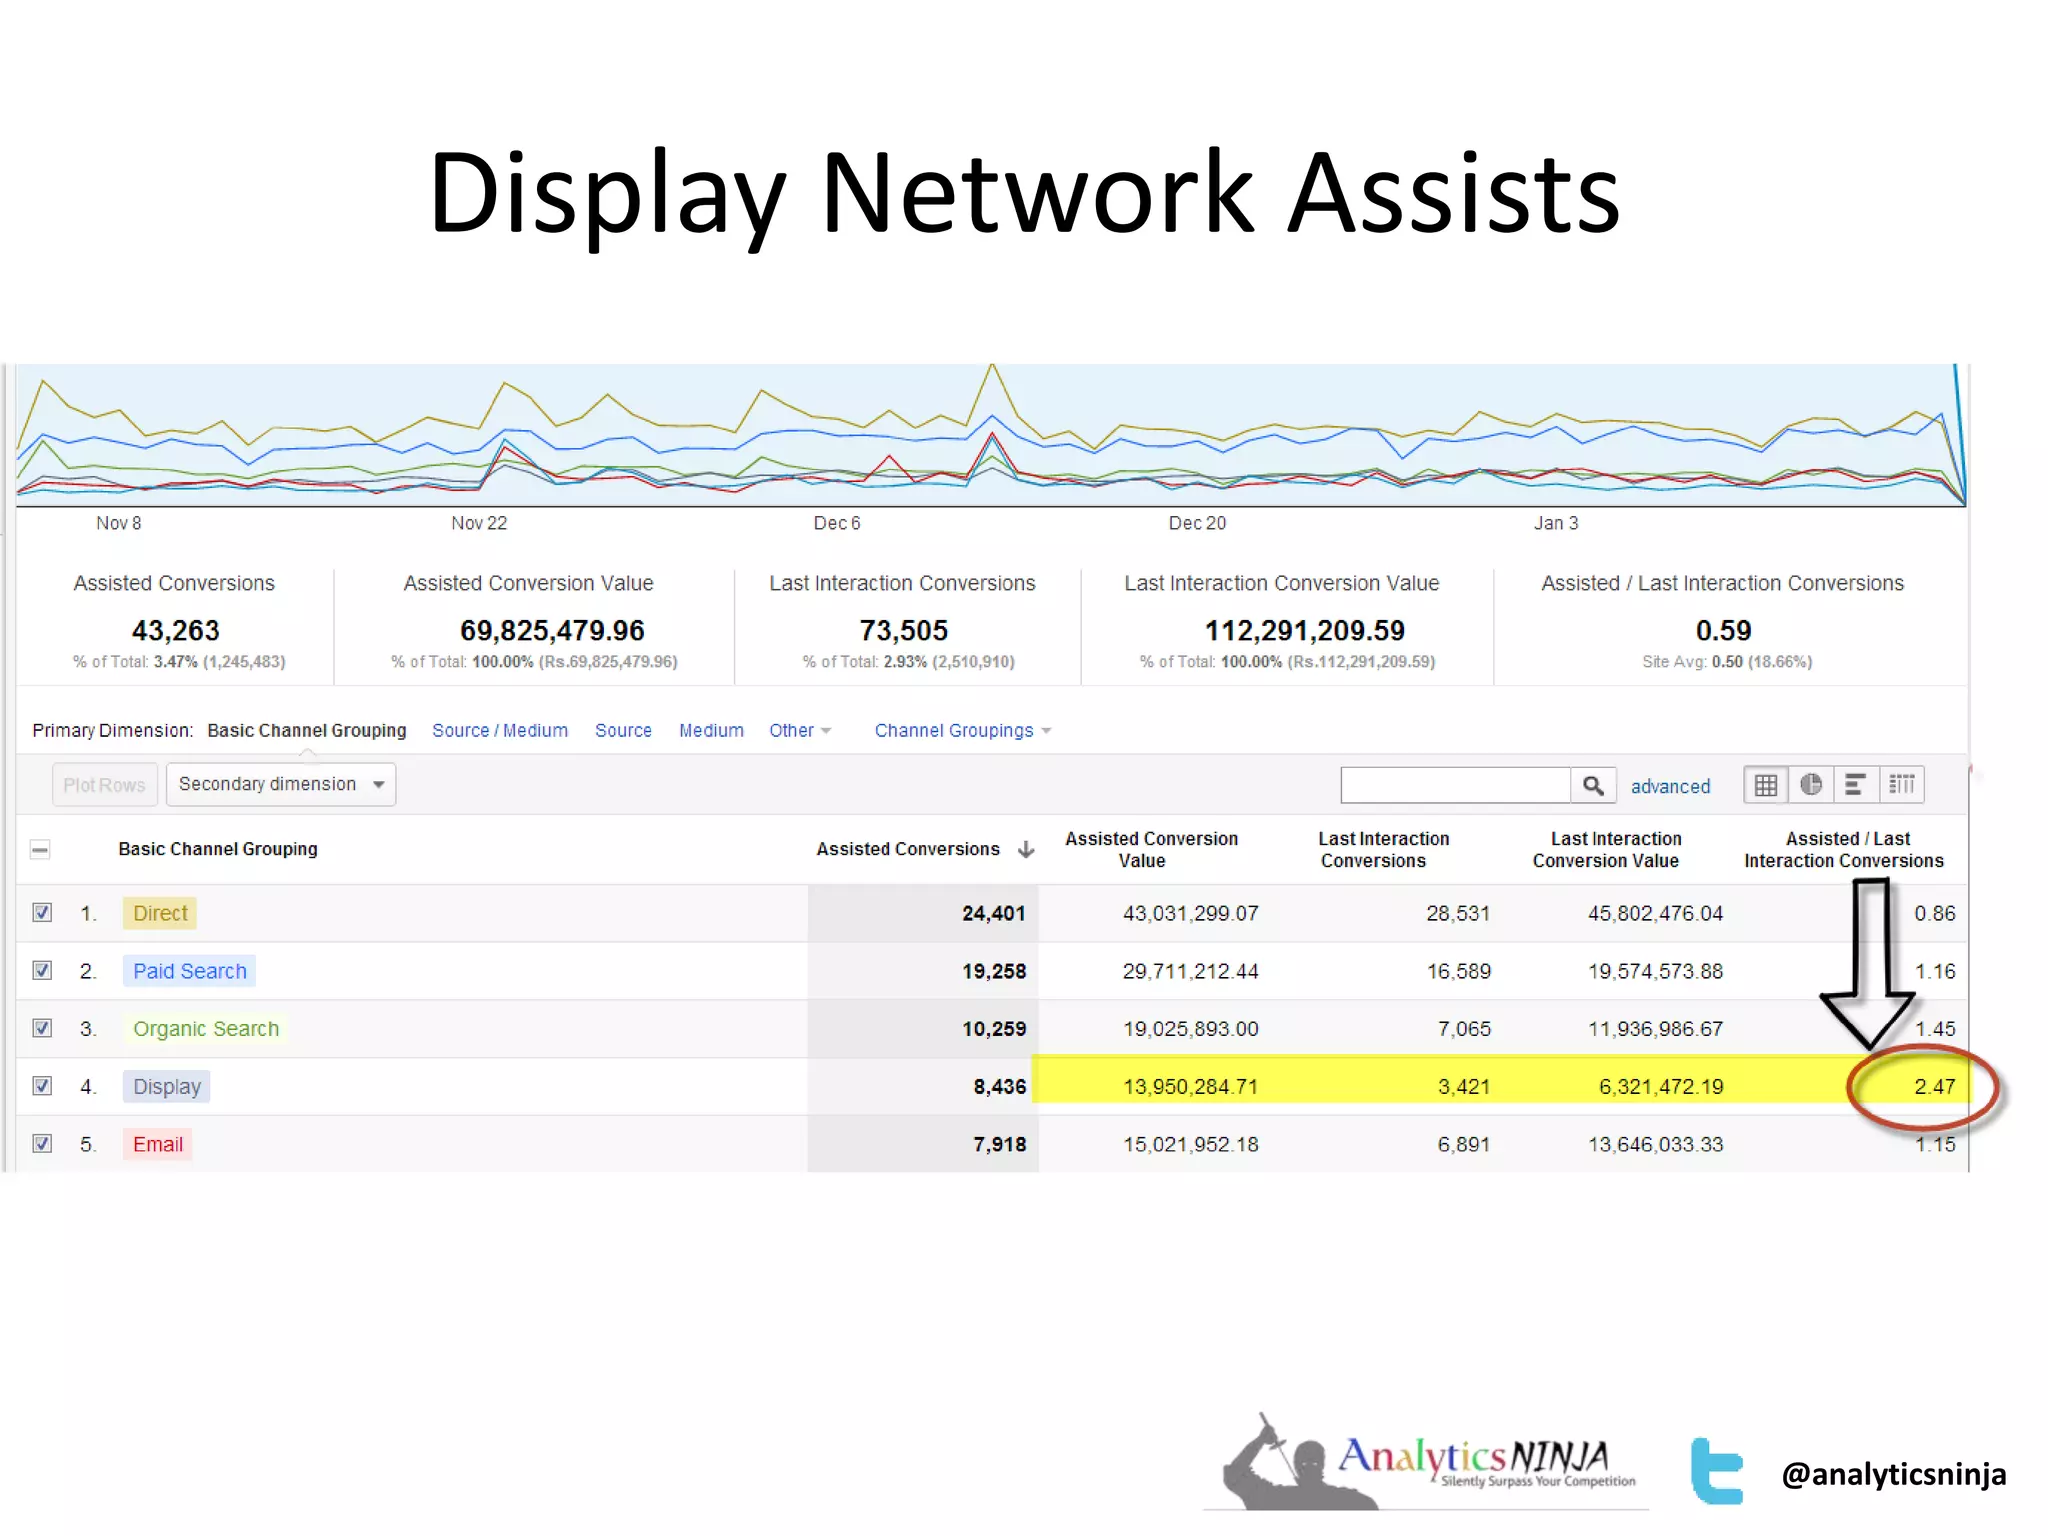
Task: Click the 24,401 Direct assisted conversions cell
Action: [x=993, y=913]
